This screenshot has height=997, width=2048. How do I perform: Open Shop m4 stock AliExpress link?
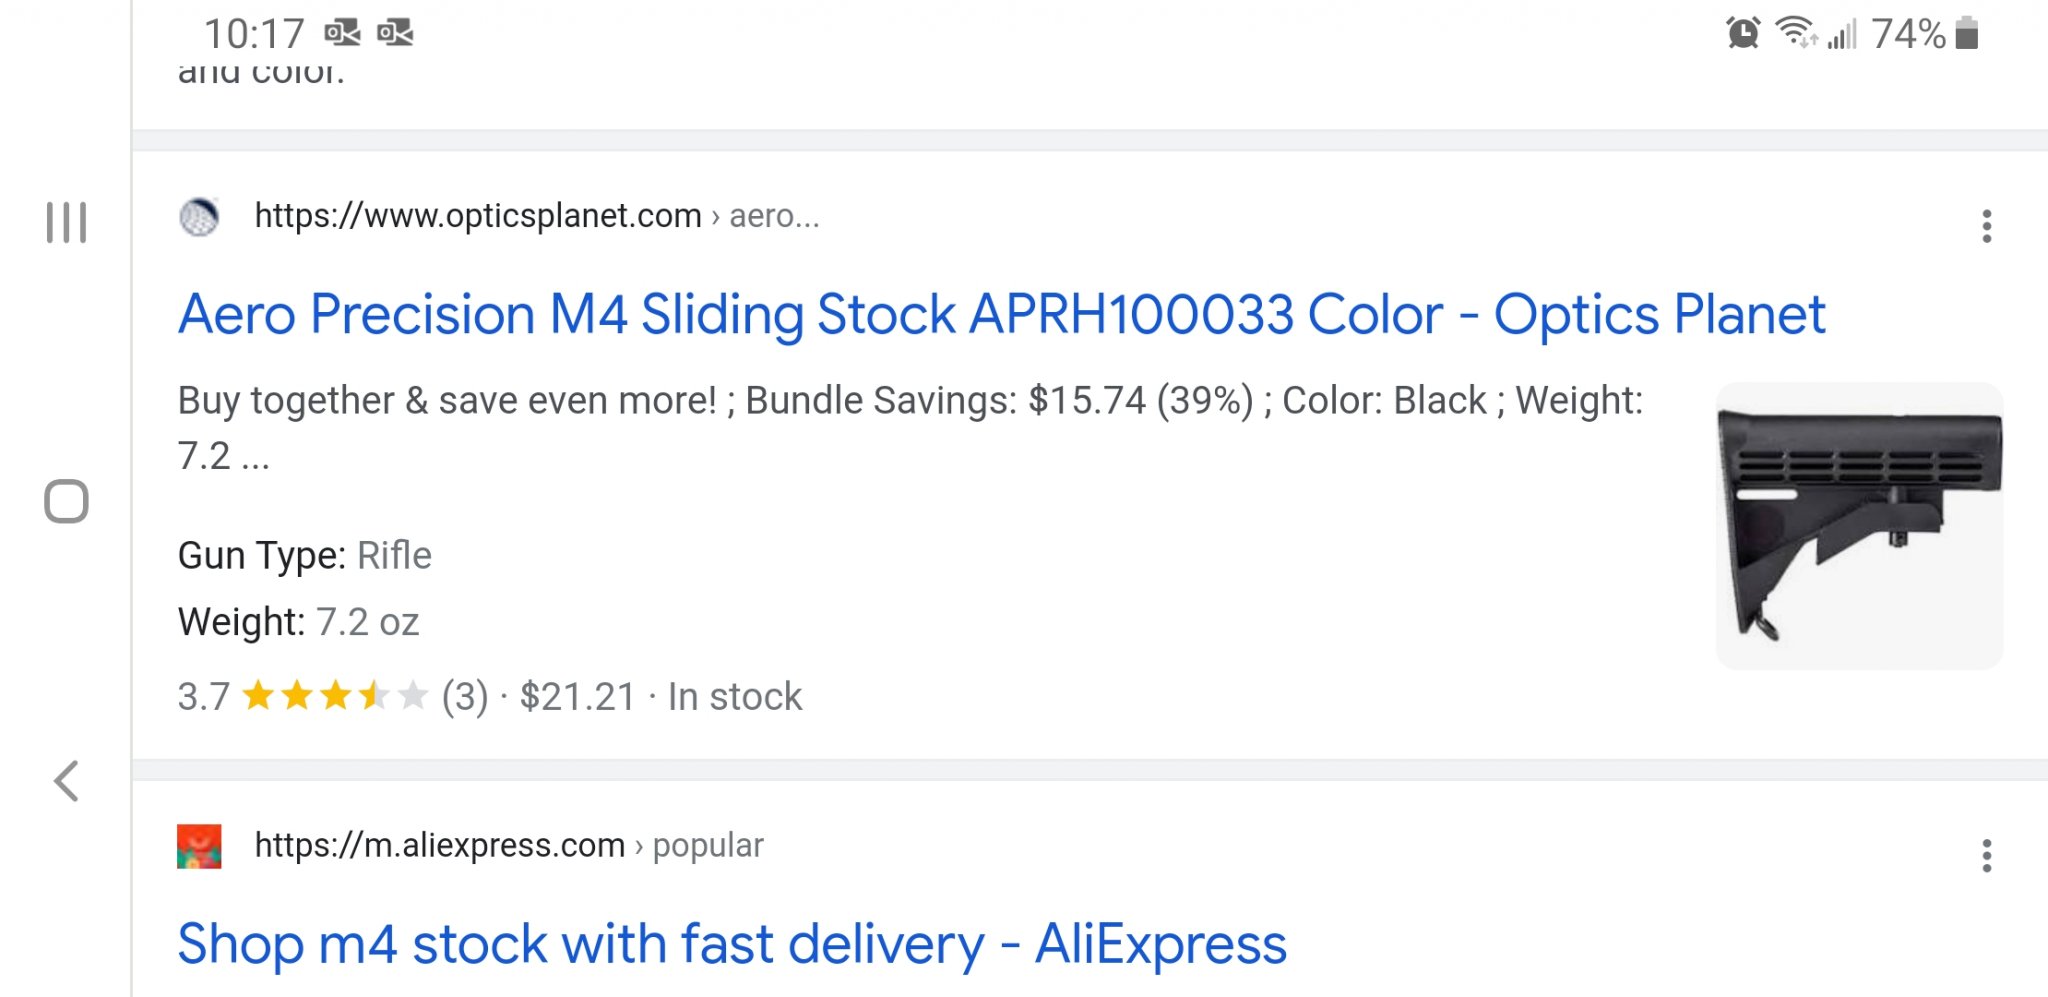coord(731,944)
